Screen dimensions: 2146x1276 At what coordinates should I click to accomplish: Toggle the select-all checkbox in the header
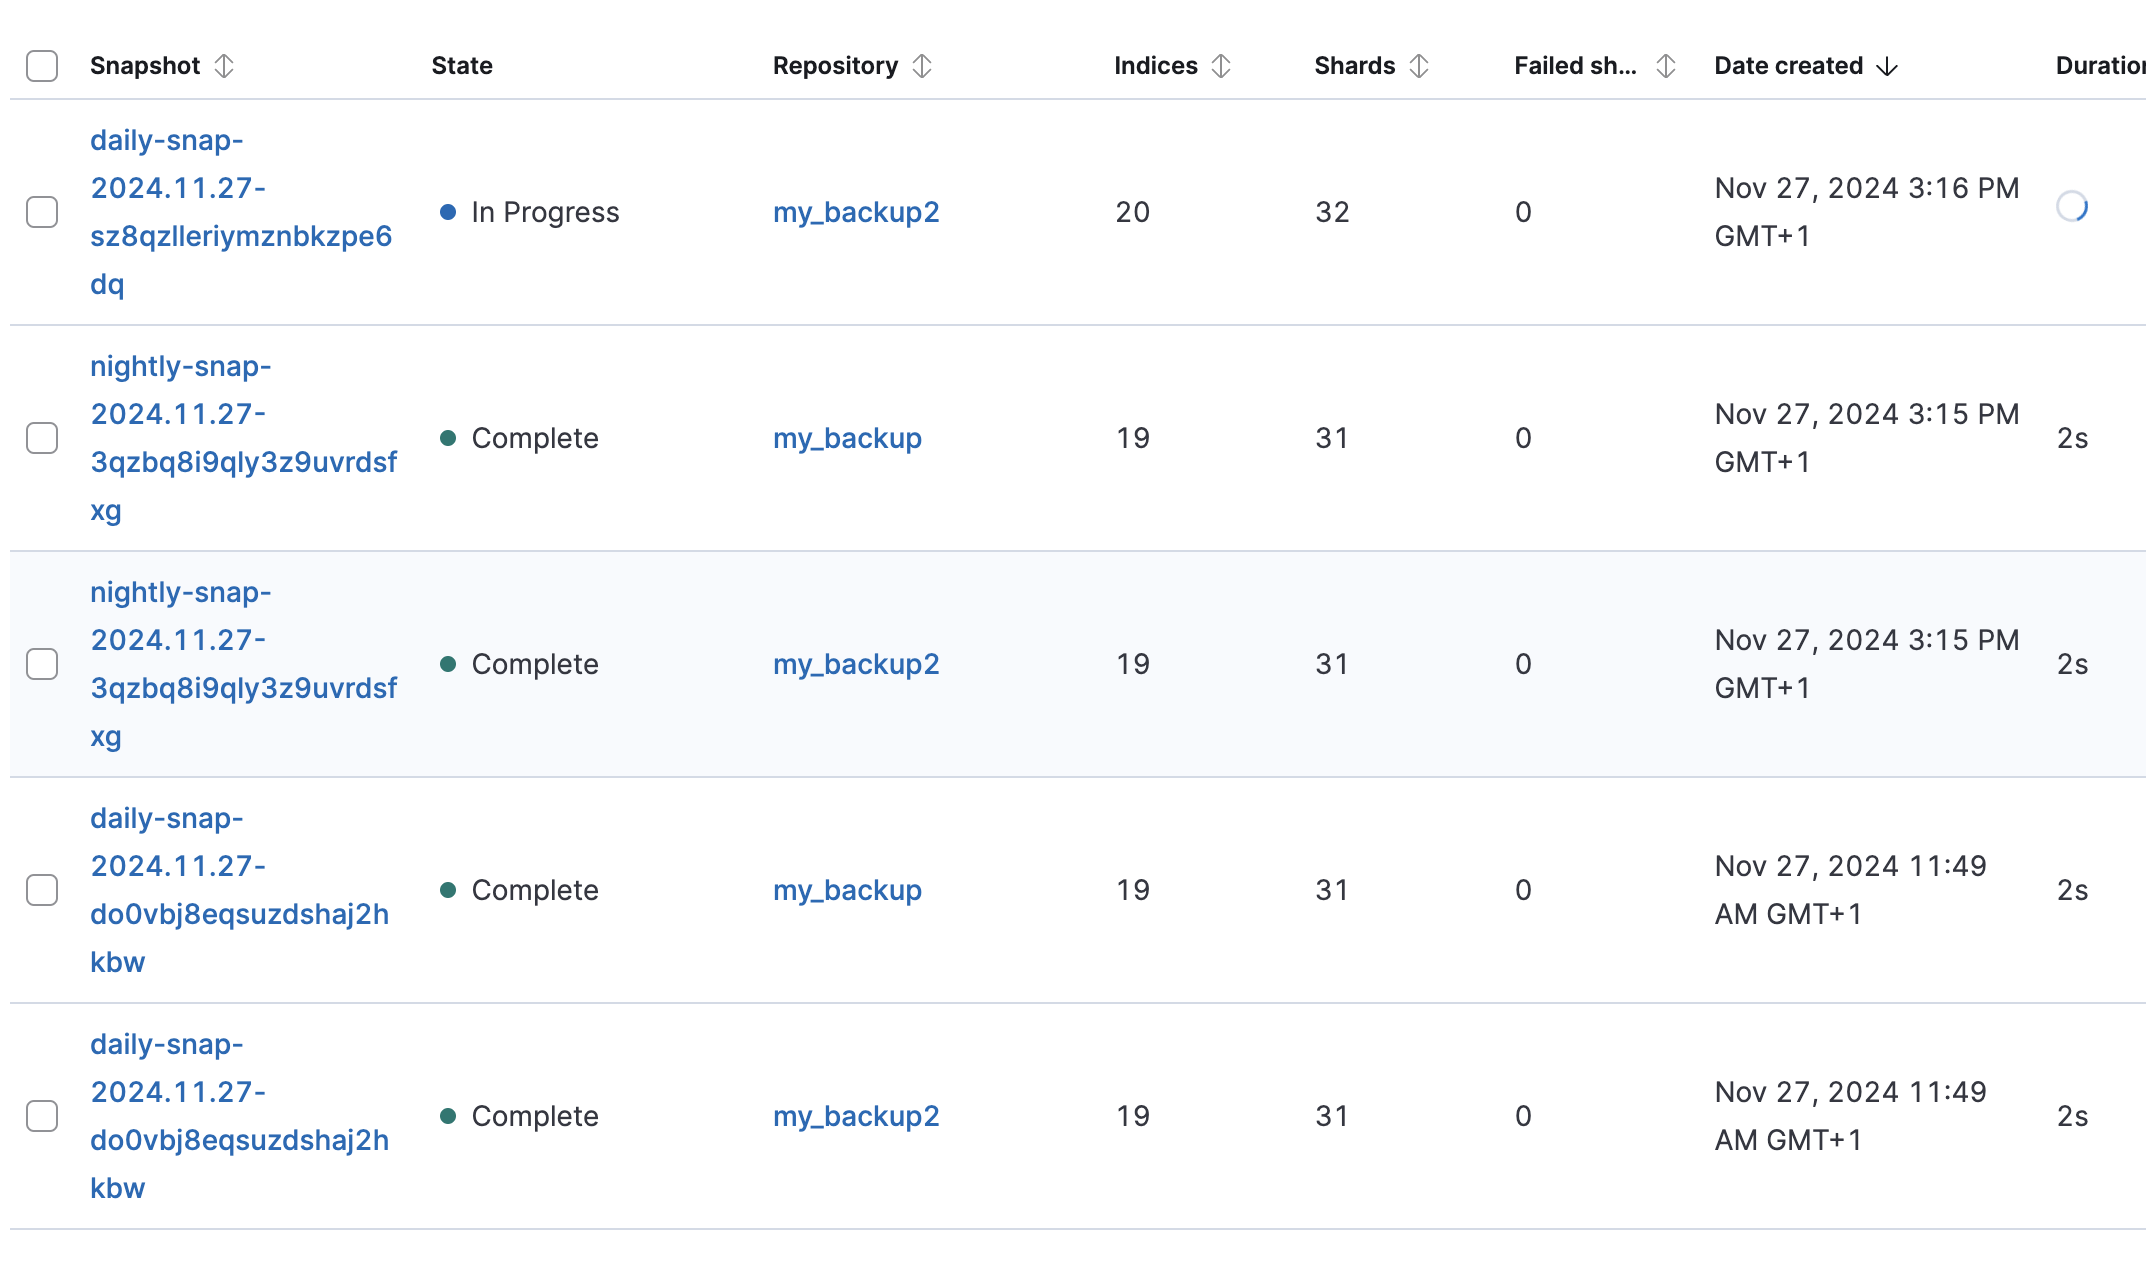[42, 66]
